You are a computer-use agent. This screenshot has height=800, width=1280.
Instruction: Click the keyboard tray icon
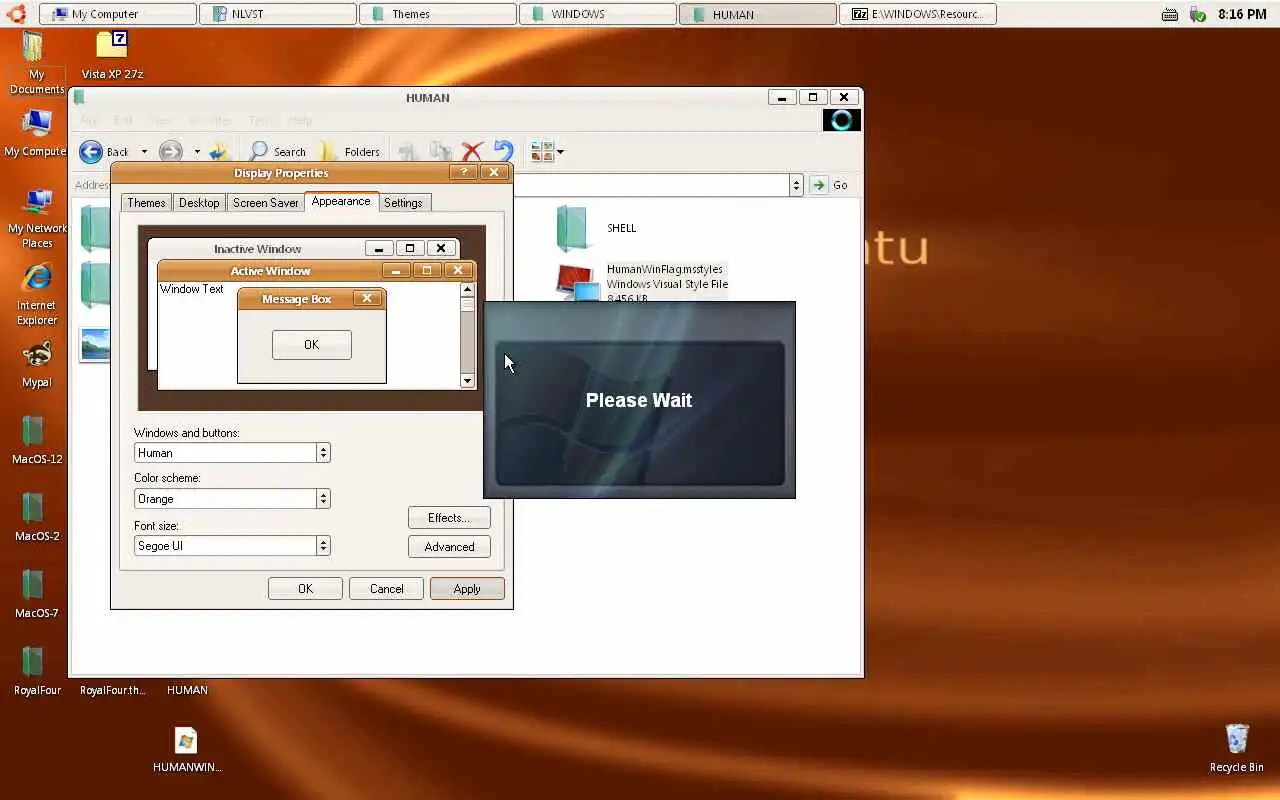pyautogui.click(x=1170, y=14)
